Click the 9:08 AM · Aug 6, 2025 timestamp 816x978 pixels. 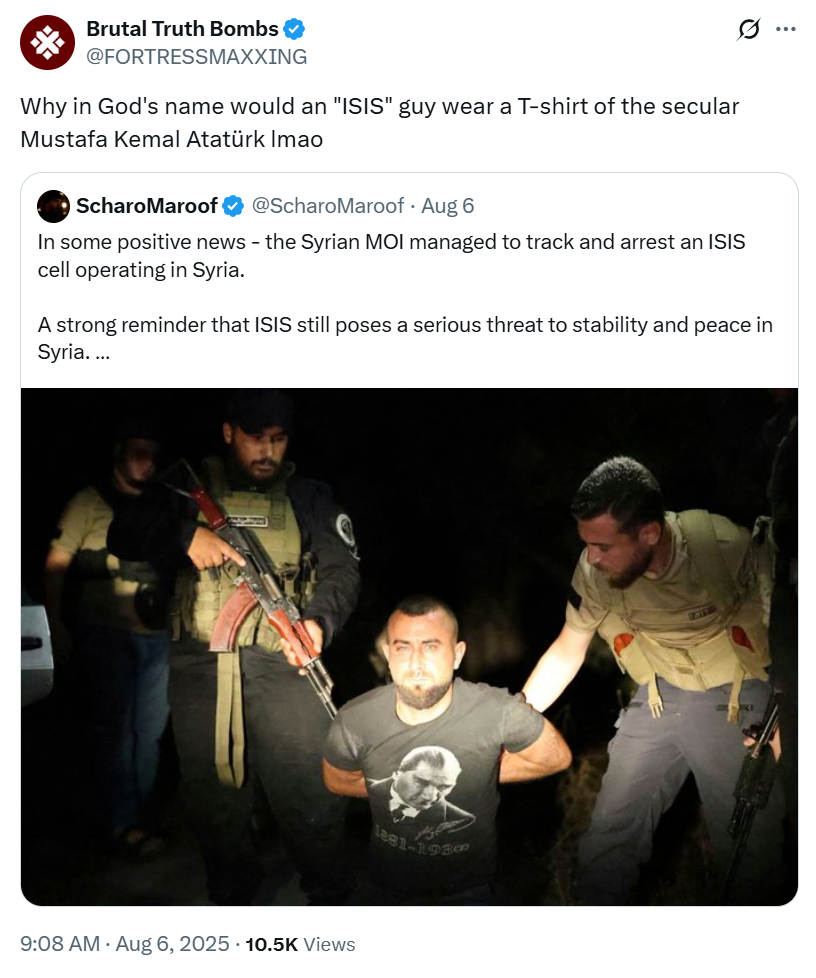(124, 944)
